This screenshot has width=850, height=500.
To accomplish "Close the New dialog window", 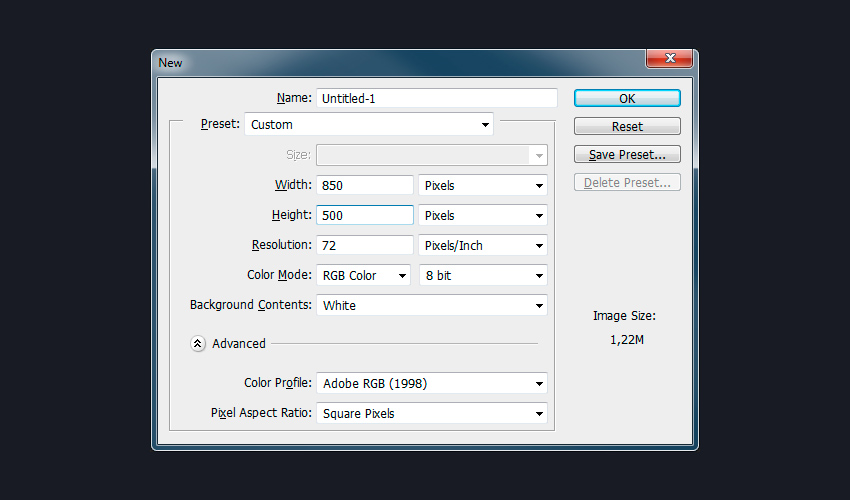I will click(x=669, y=60).
